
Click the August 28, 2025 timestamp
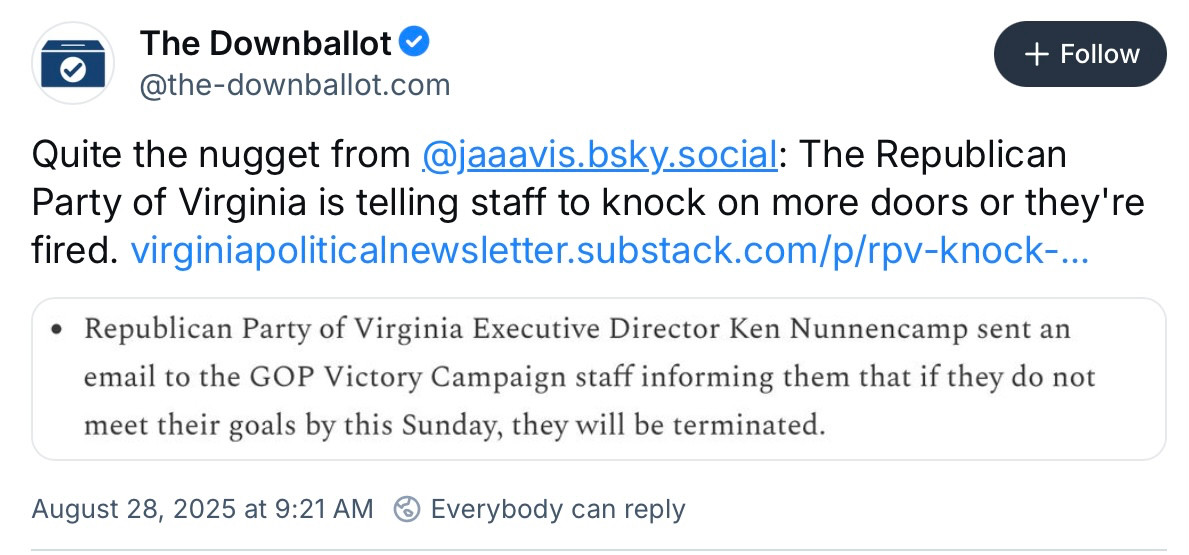coord(202,509)
